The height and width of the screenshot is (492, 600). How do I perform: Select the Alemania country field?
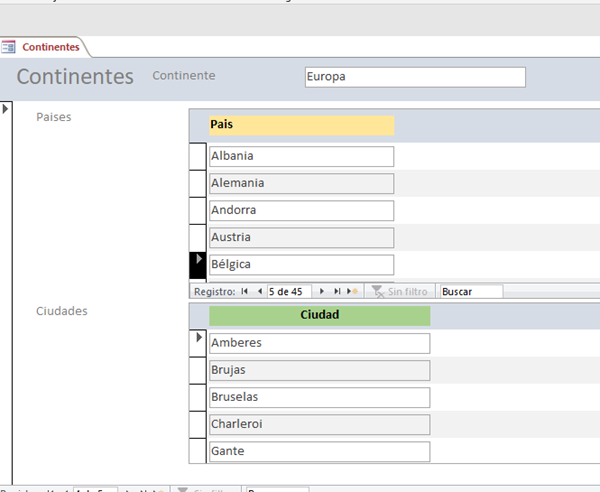click(x=302, y=183)
